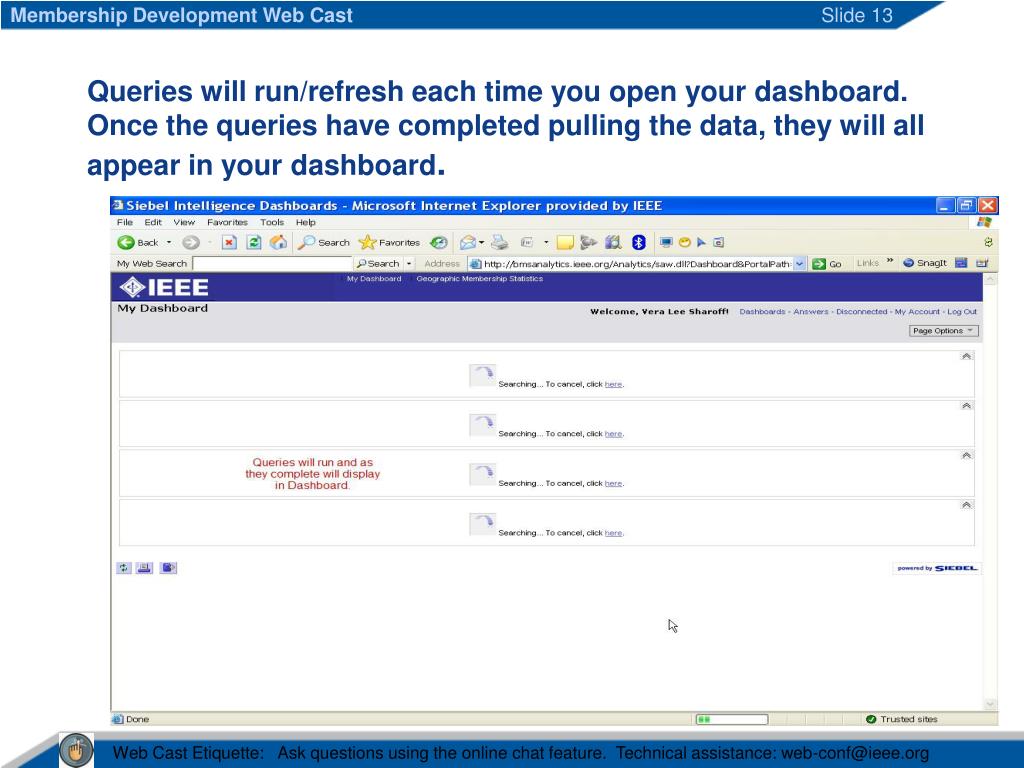Click the page scrollbar up arrow

[990, 280]
